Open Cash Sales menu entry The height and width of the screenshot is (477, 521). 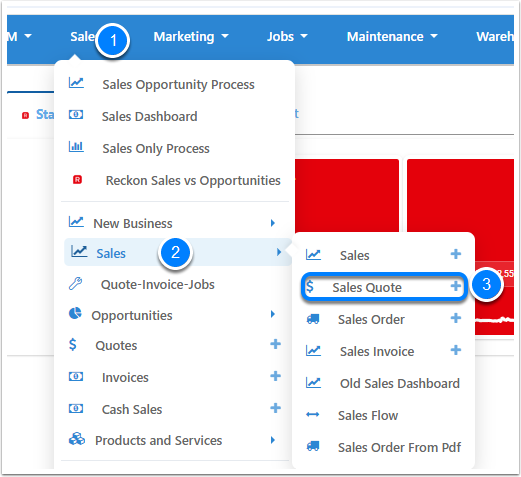[132, 409]
